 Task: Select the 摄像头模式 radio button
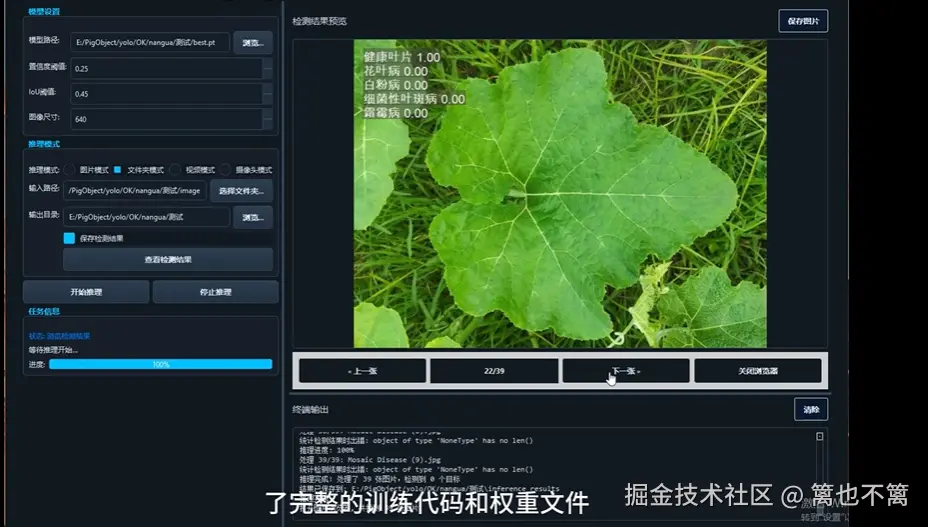pyautogui.click(x=225, y=170)
